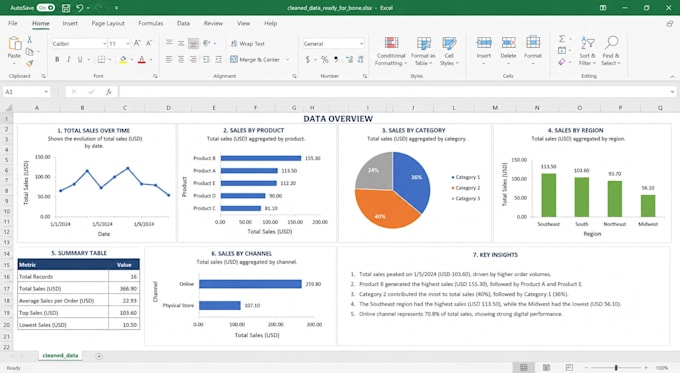Screen dimensions: 680x373
Task: Click the AutoSum sigma icon
Action: [562, 39]
